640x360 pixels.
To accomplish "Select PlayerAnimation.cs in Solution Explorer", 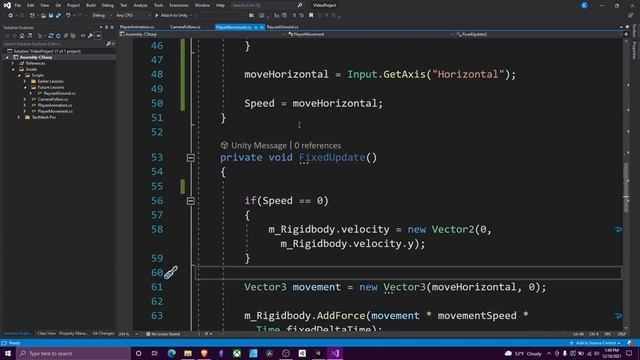I will click(x=55, y=105).
